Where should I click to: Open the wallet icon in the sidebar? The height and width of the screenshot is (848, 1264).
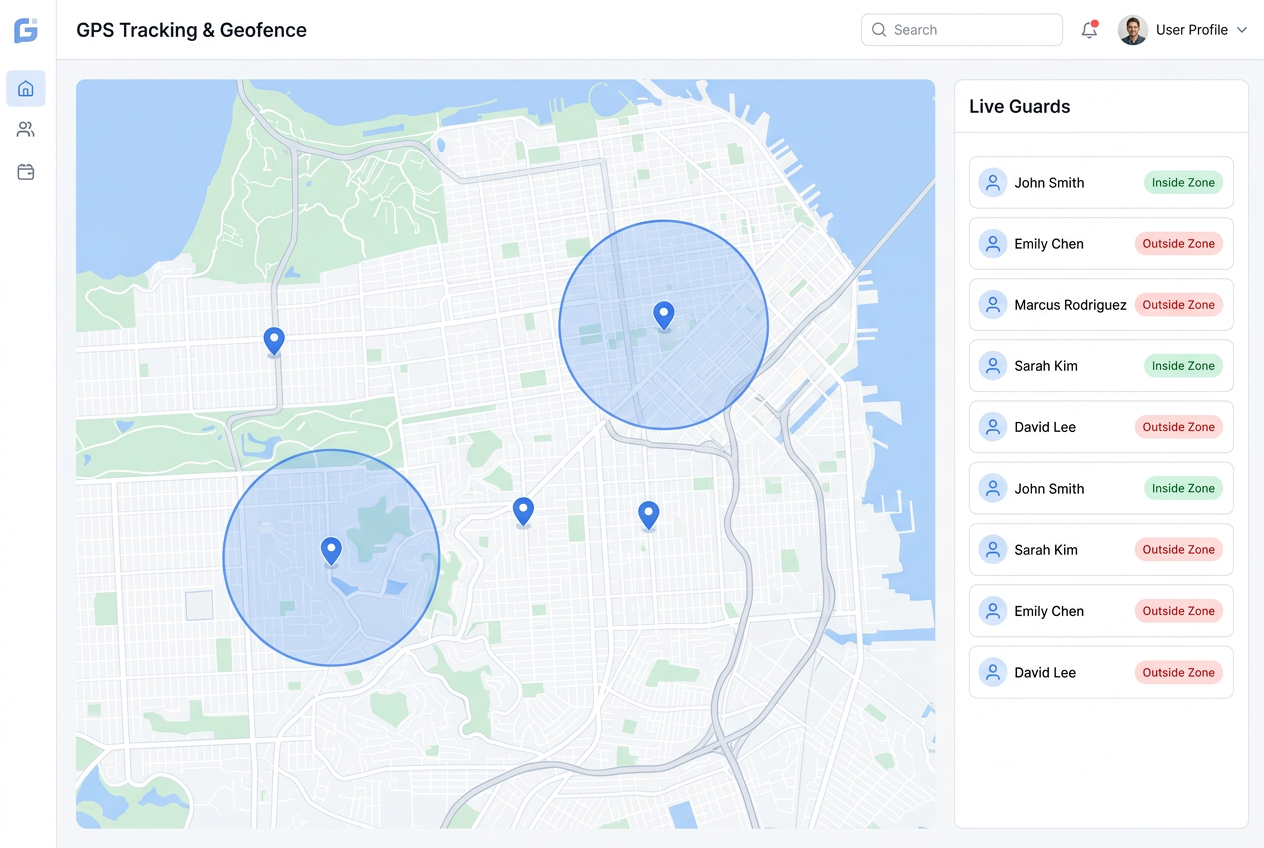point(26,172)
